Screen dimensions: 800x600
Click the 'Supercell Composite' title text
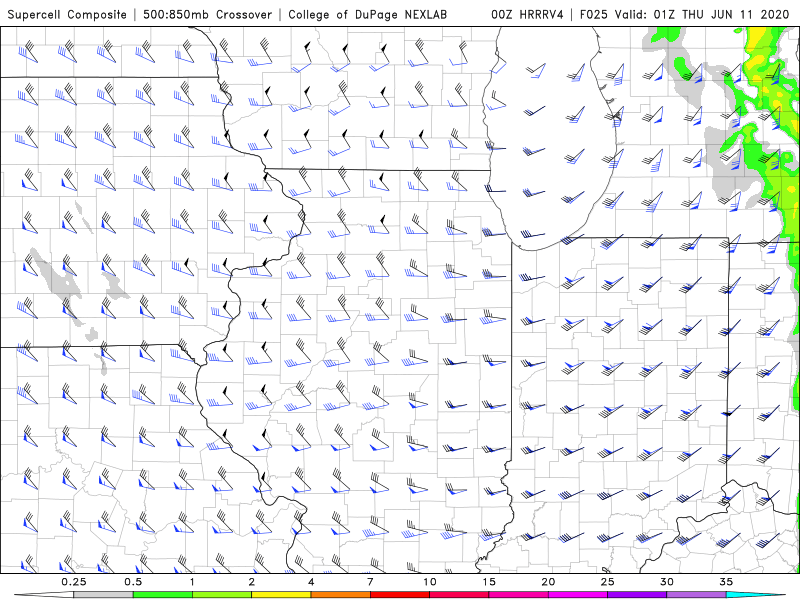[x=67, y=14]
